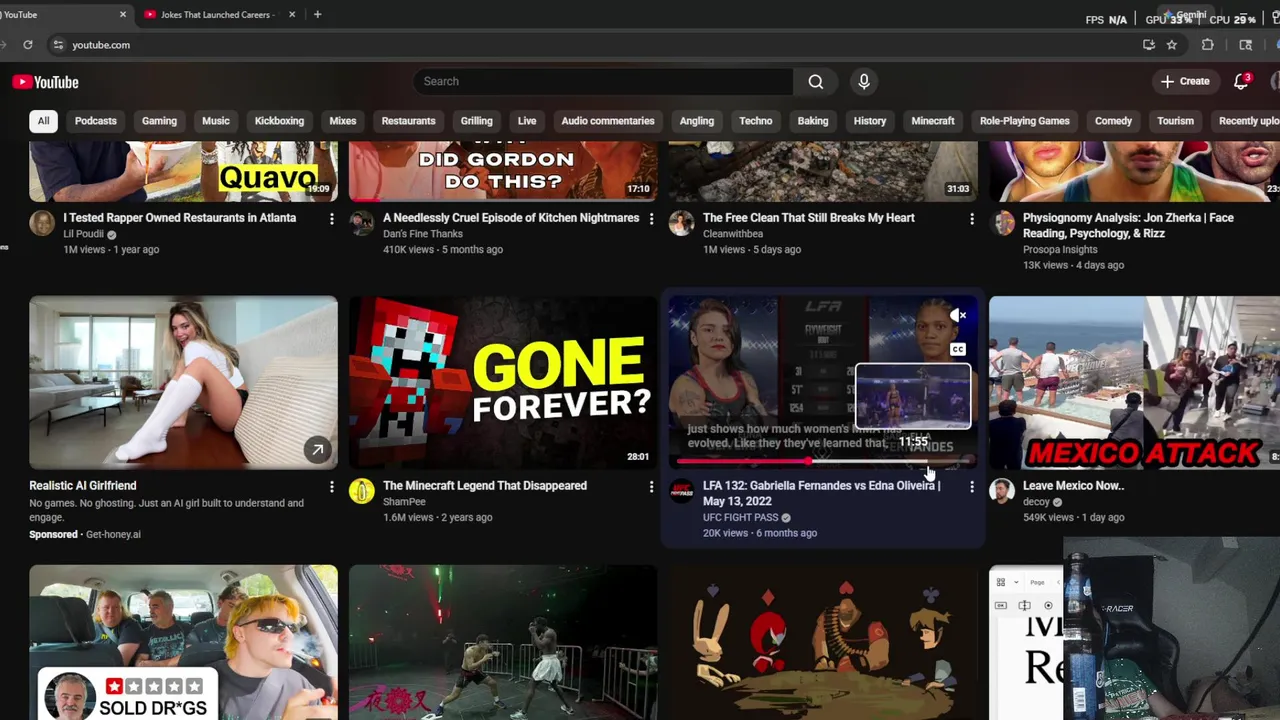Click the Create button
The height and width of the screenshot is (720, 1280).
tap(1185, 82)
